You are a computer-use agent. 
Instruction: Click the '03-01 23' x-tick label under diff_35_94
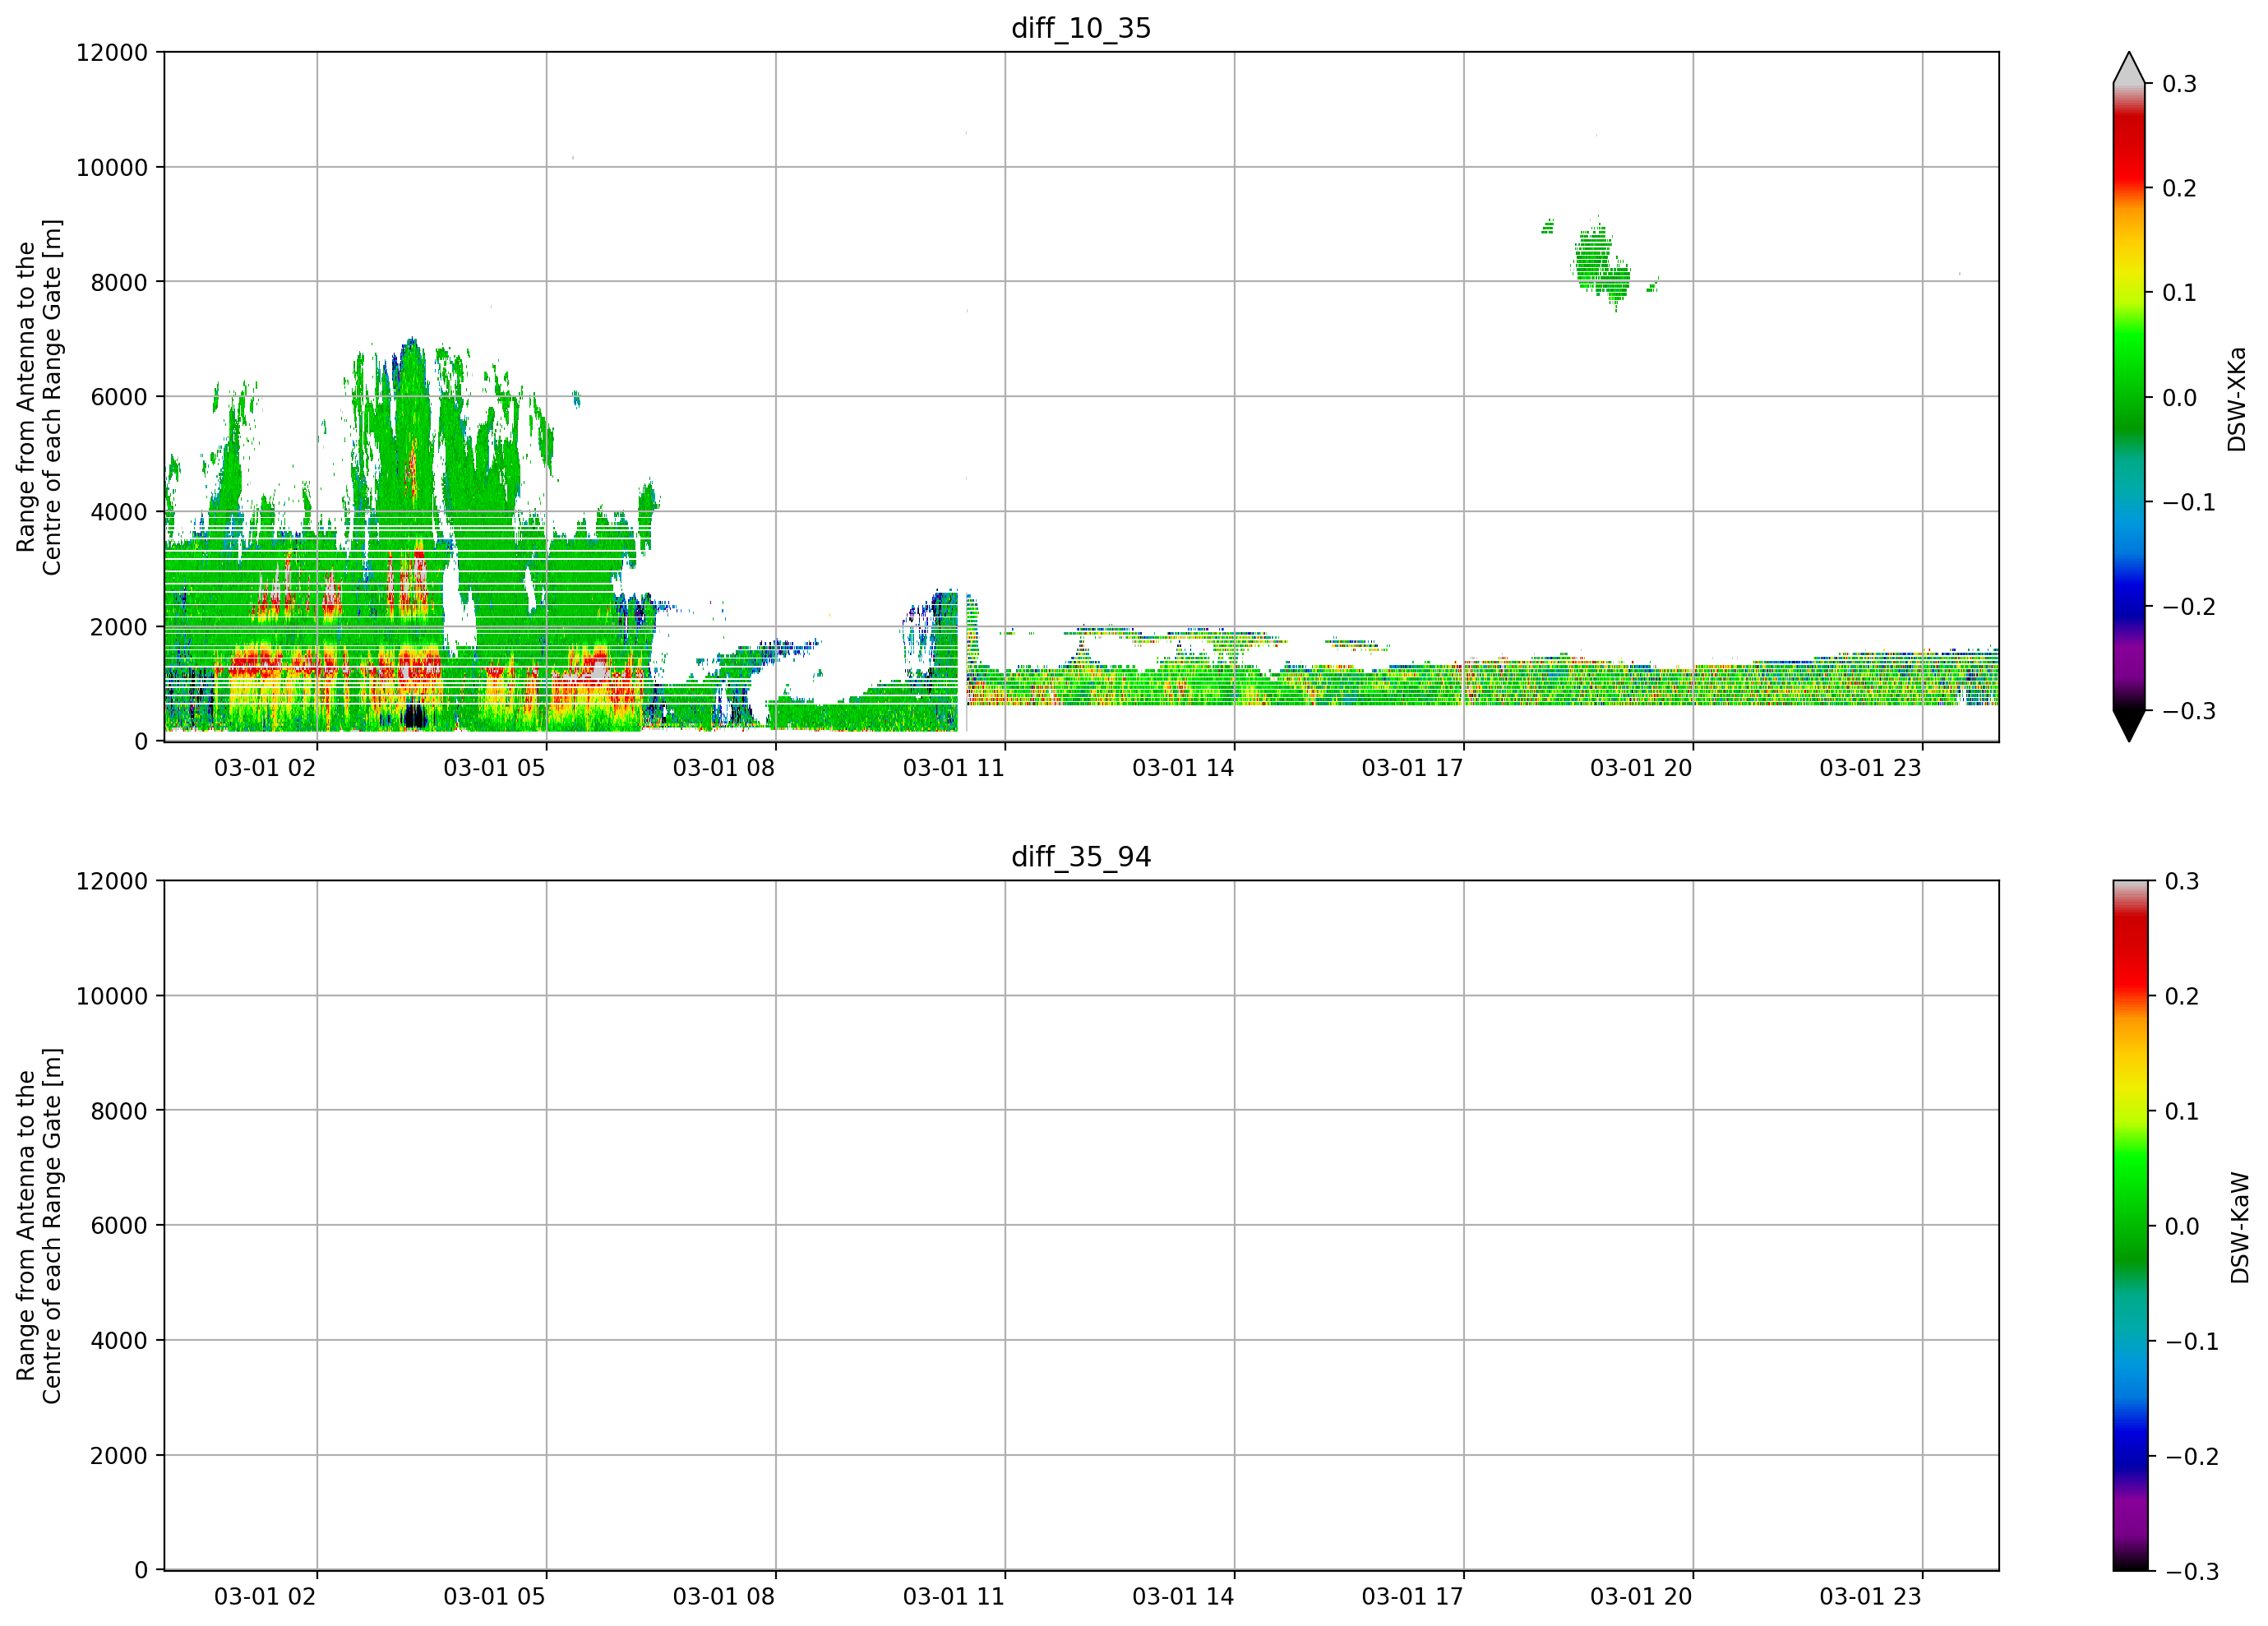point(1870,1597)
